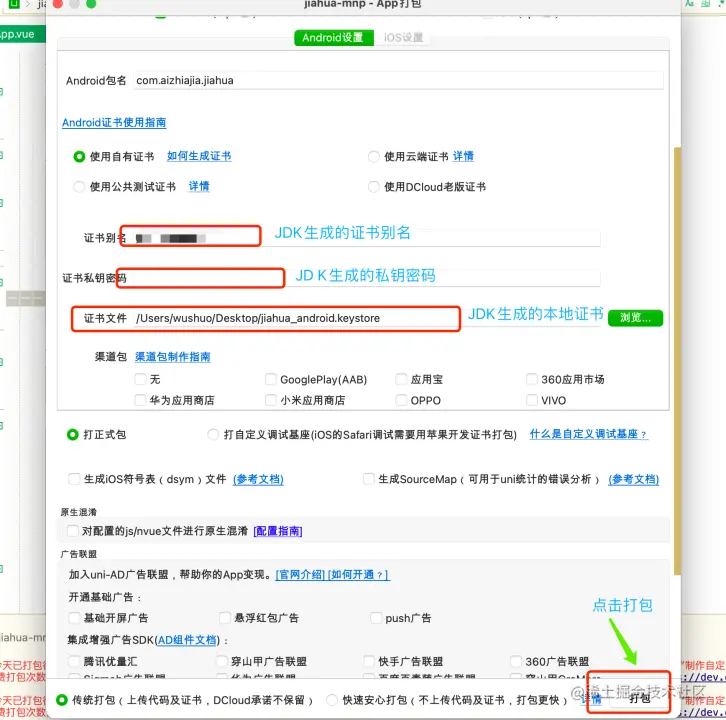Open the 如何开通？ link
This screenshot has height=720, width=726.
click(359, 575)
